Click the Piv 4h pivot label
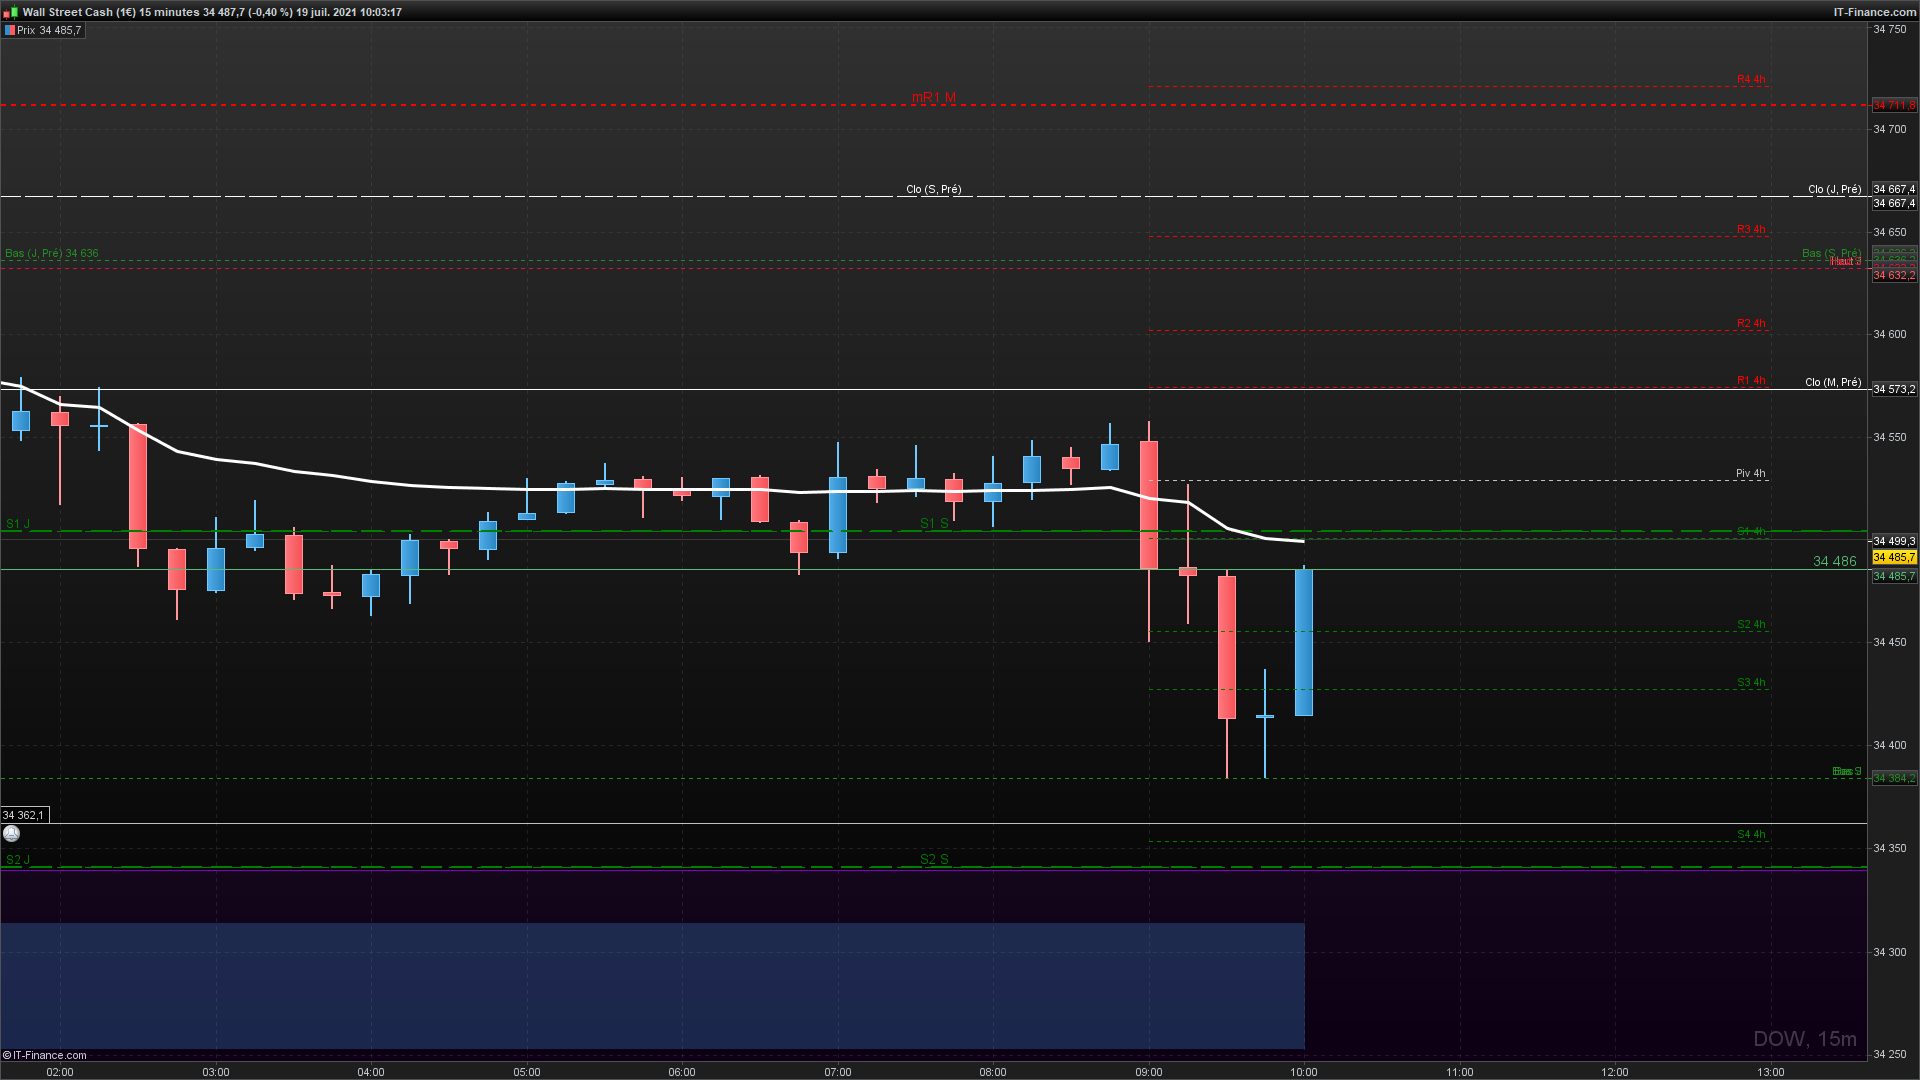This screenshot has height=1080, width=1920. point(1750,473)
